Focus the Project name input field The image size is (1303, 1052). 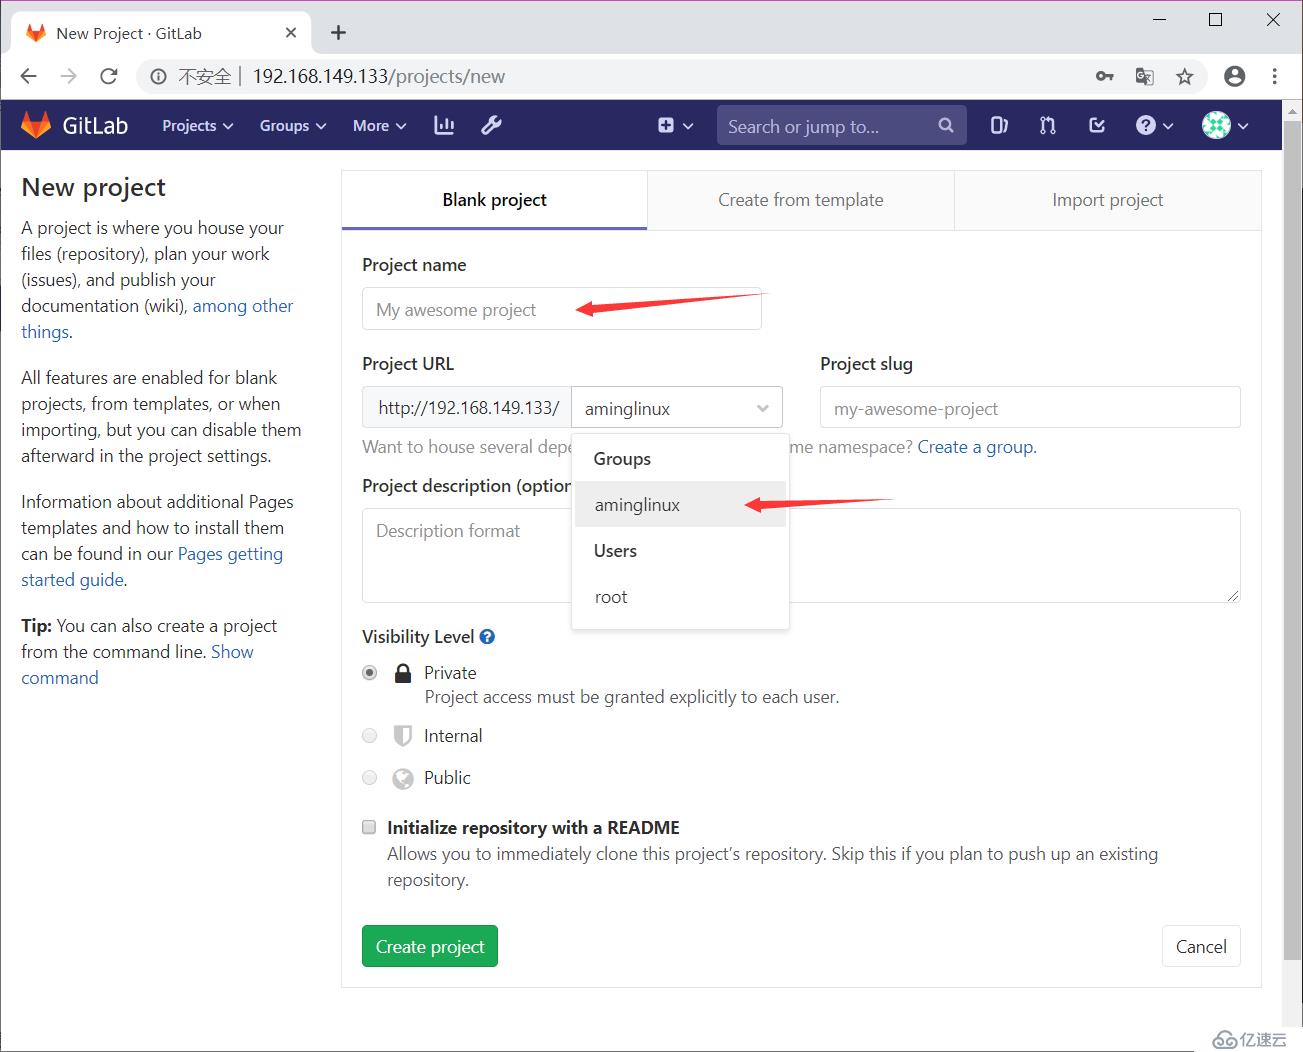tap(562, 309)
